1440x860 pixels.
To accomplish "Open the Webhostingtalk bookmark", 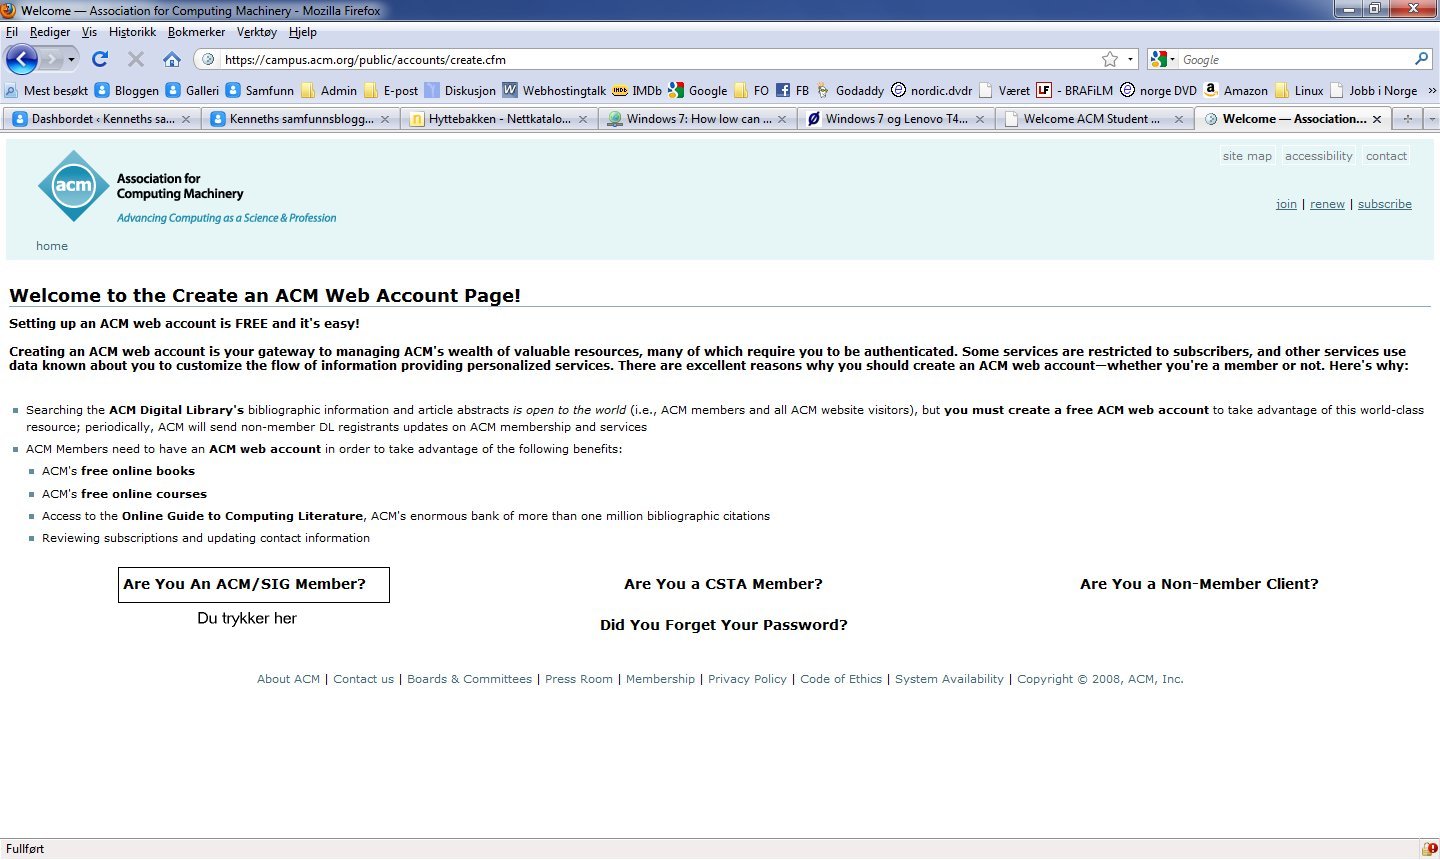I will pos(554,90).
